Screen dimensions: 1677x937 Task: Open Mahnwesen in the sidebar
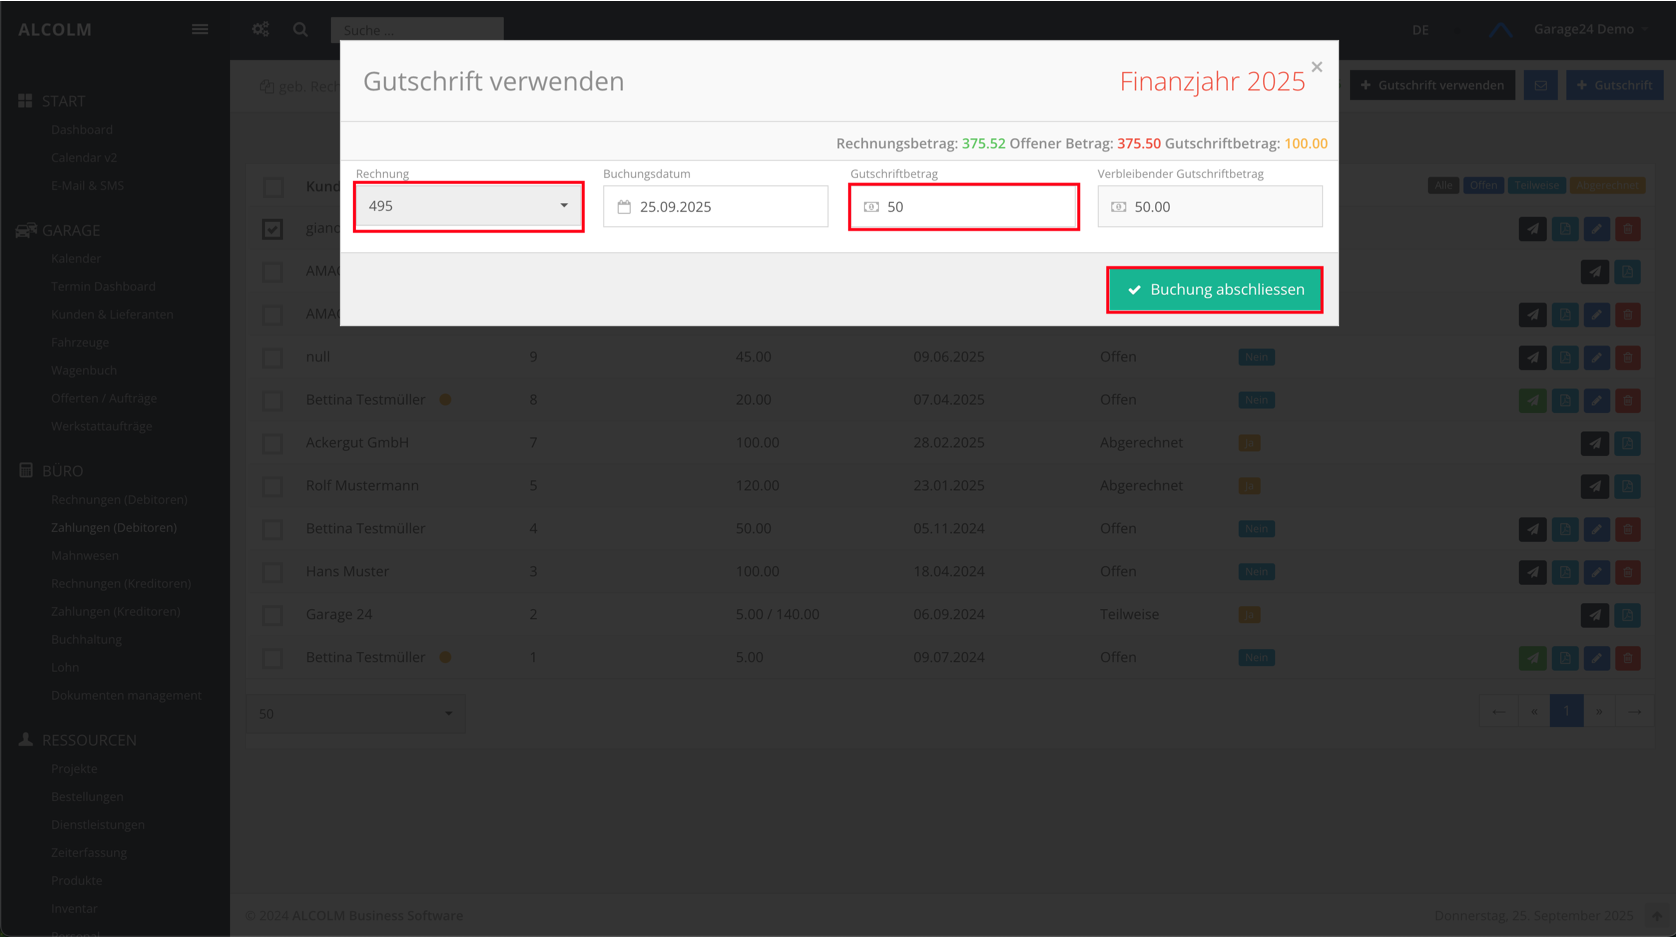coord(85,555)
